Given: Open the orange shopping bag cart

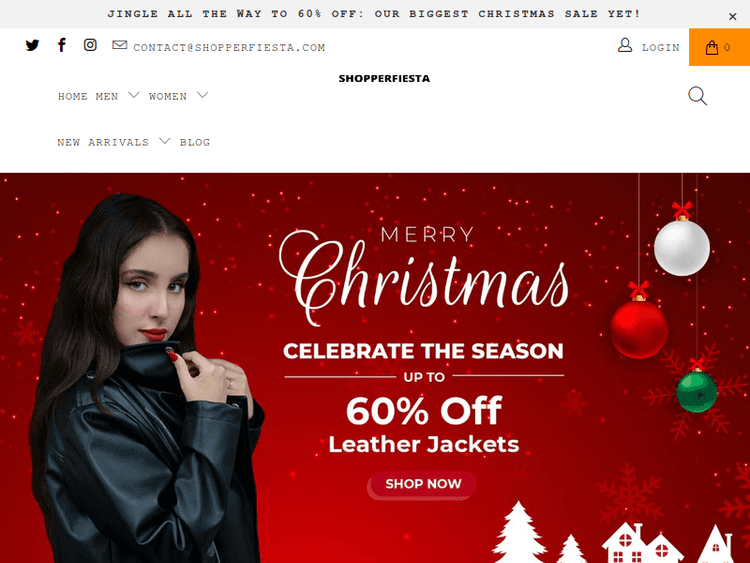Looking at the screenshot, I should [719, 47].
